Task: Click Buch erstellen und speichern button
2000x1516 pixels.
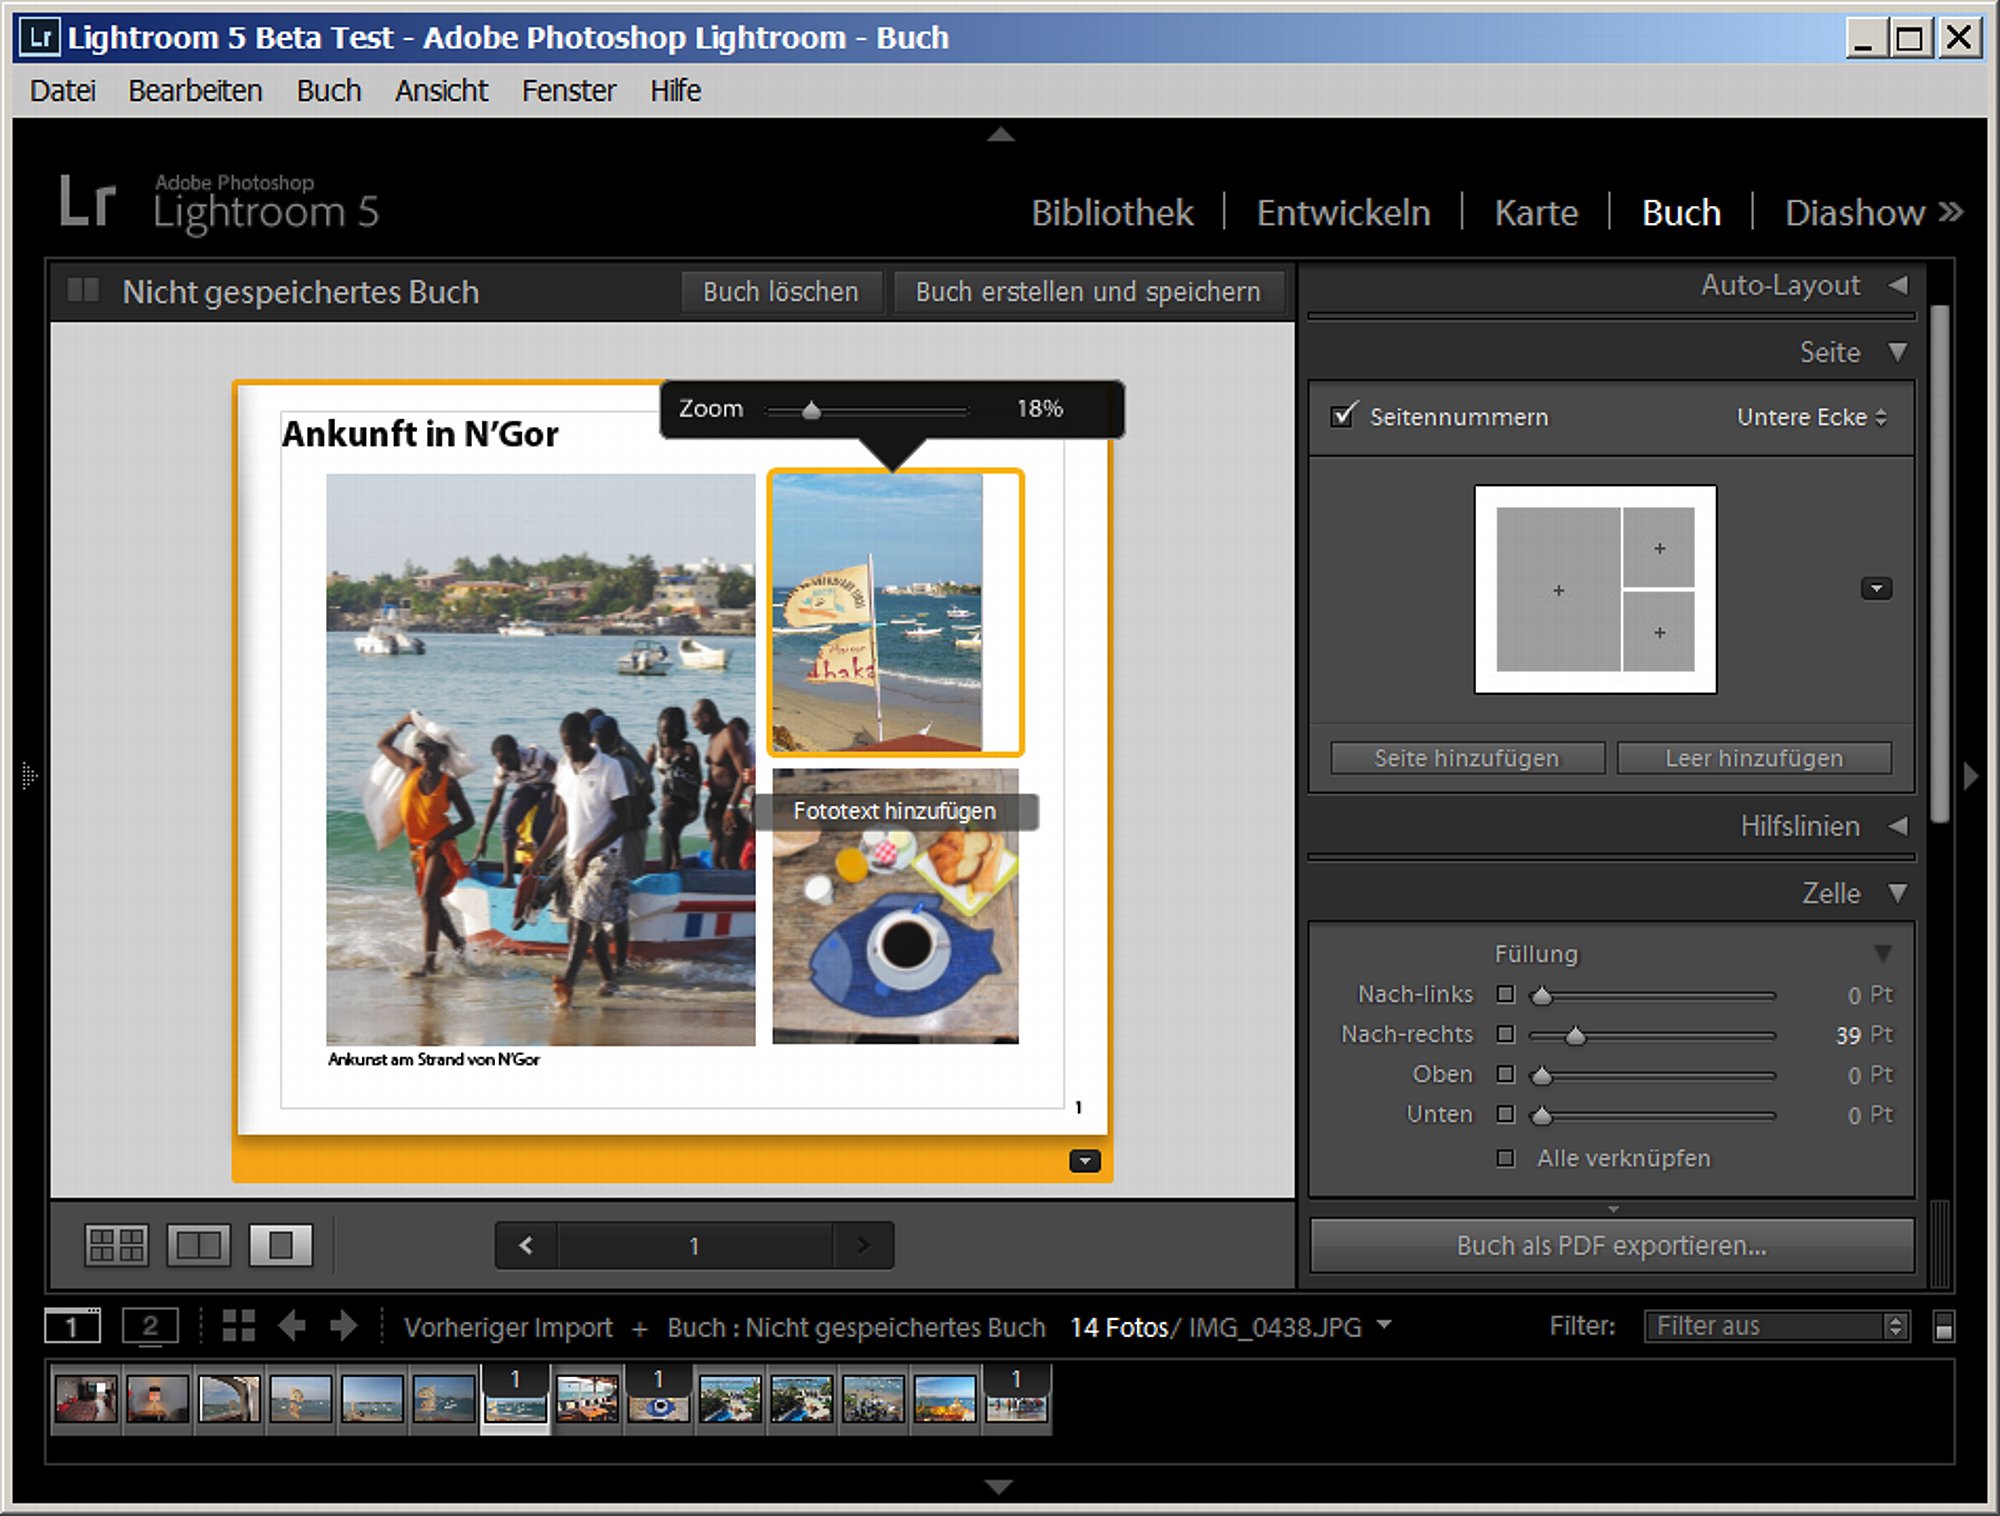Action: tap(1088, 292)
